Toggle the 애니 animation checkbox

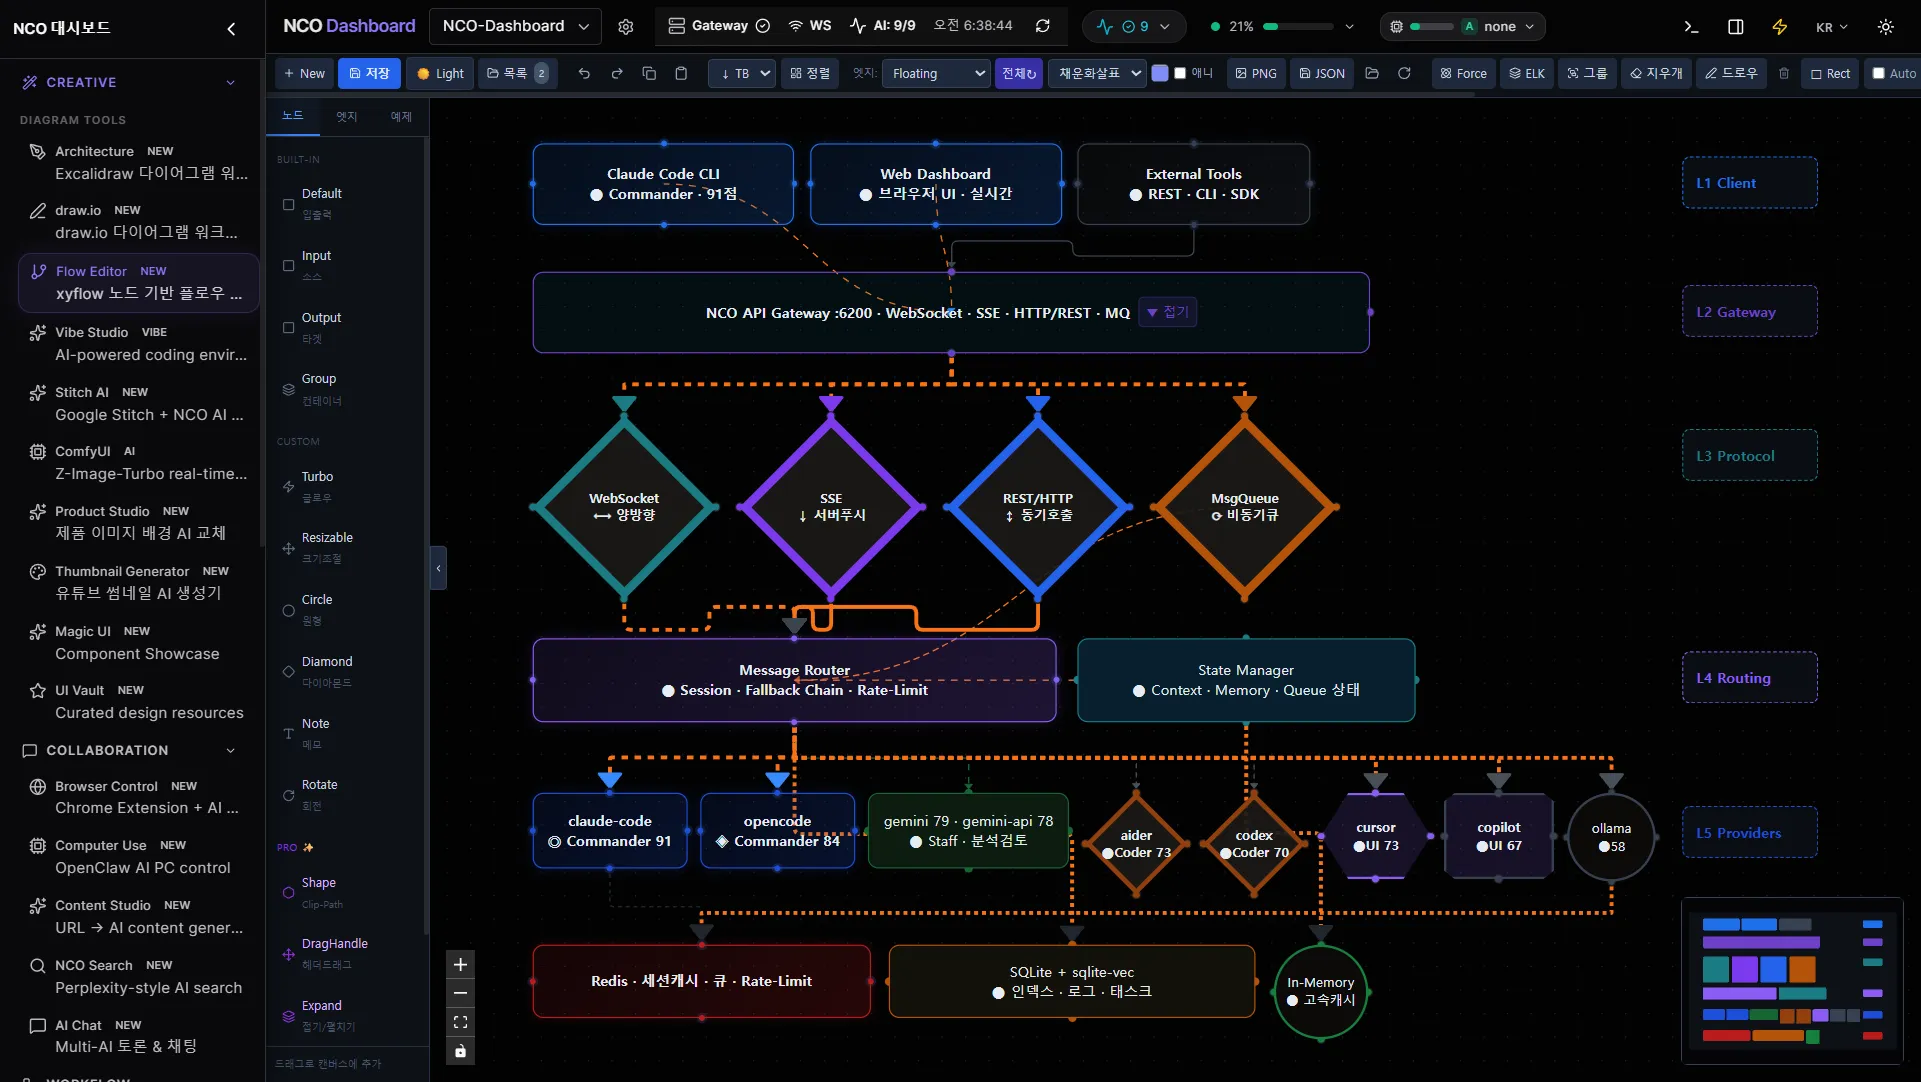pos(1180,73)
